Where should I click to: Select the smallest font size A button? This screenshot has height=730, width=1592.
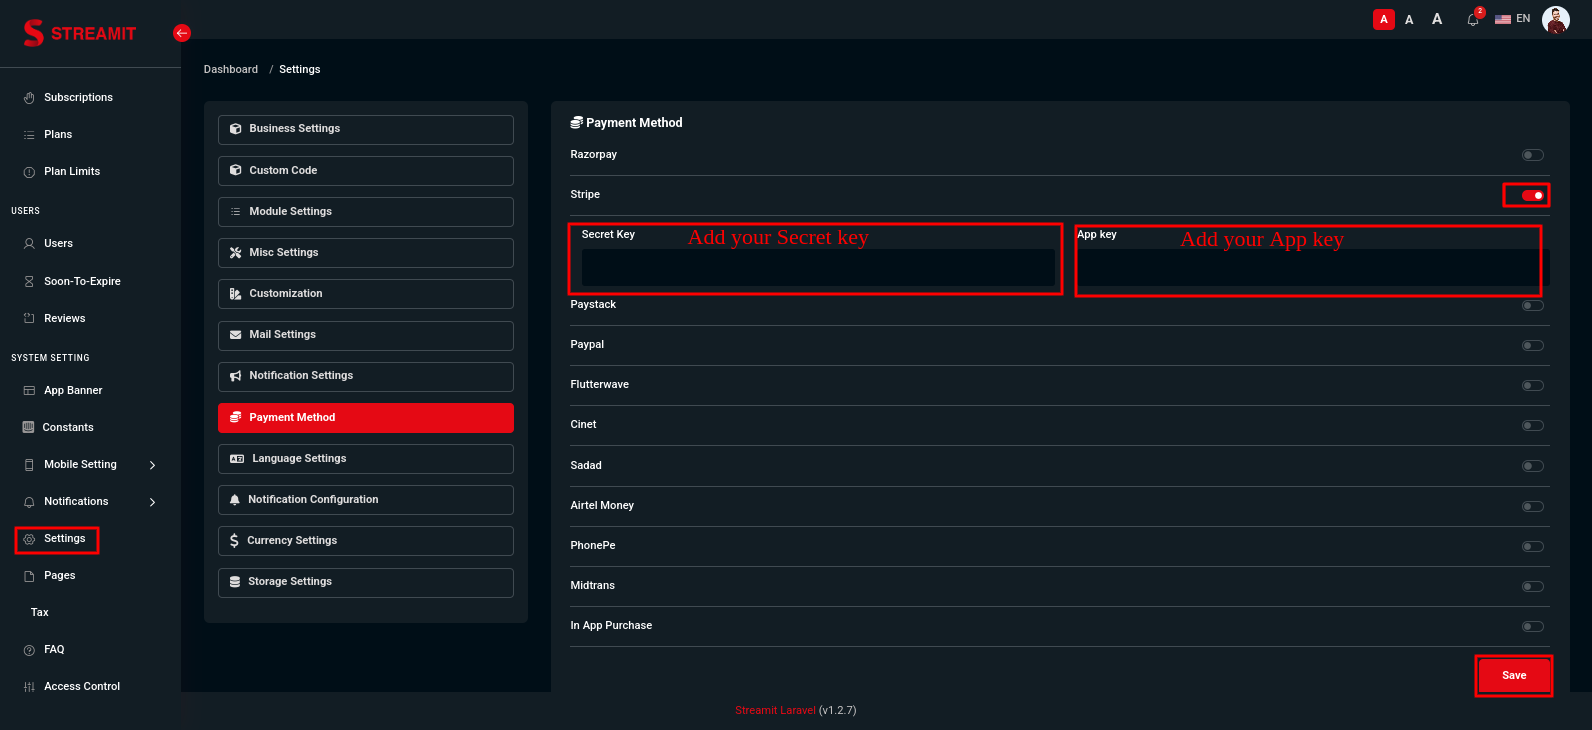[1384, 19]
